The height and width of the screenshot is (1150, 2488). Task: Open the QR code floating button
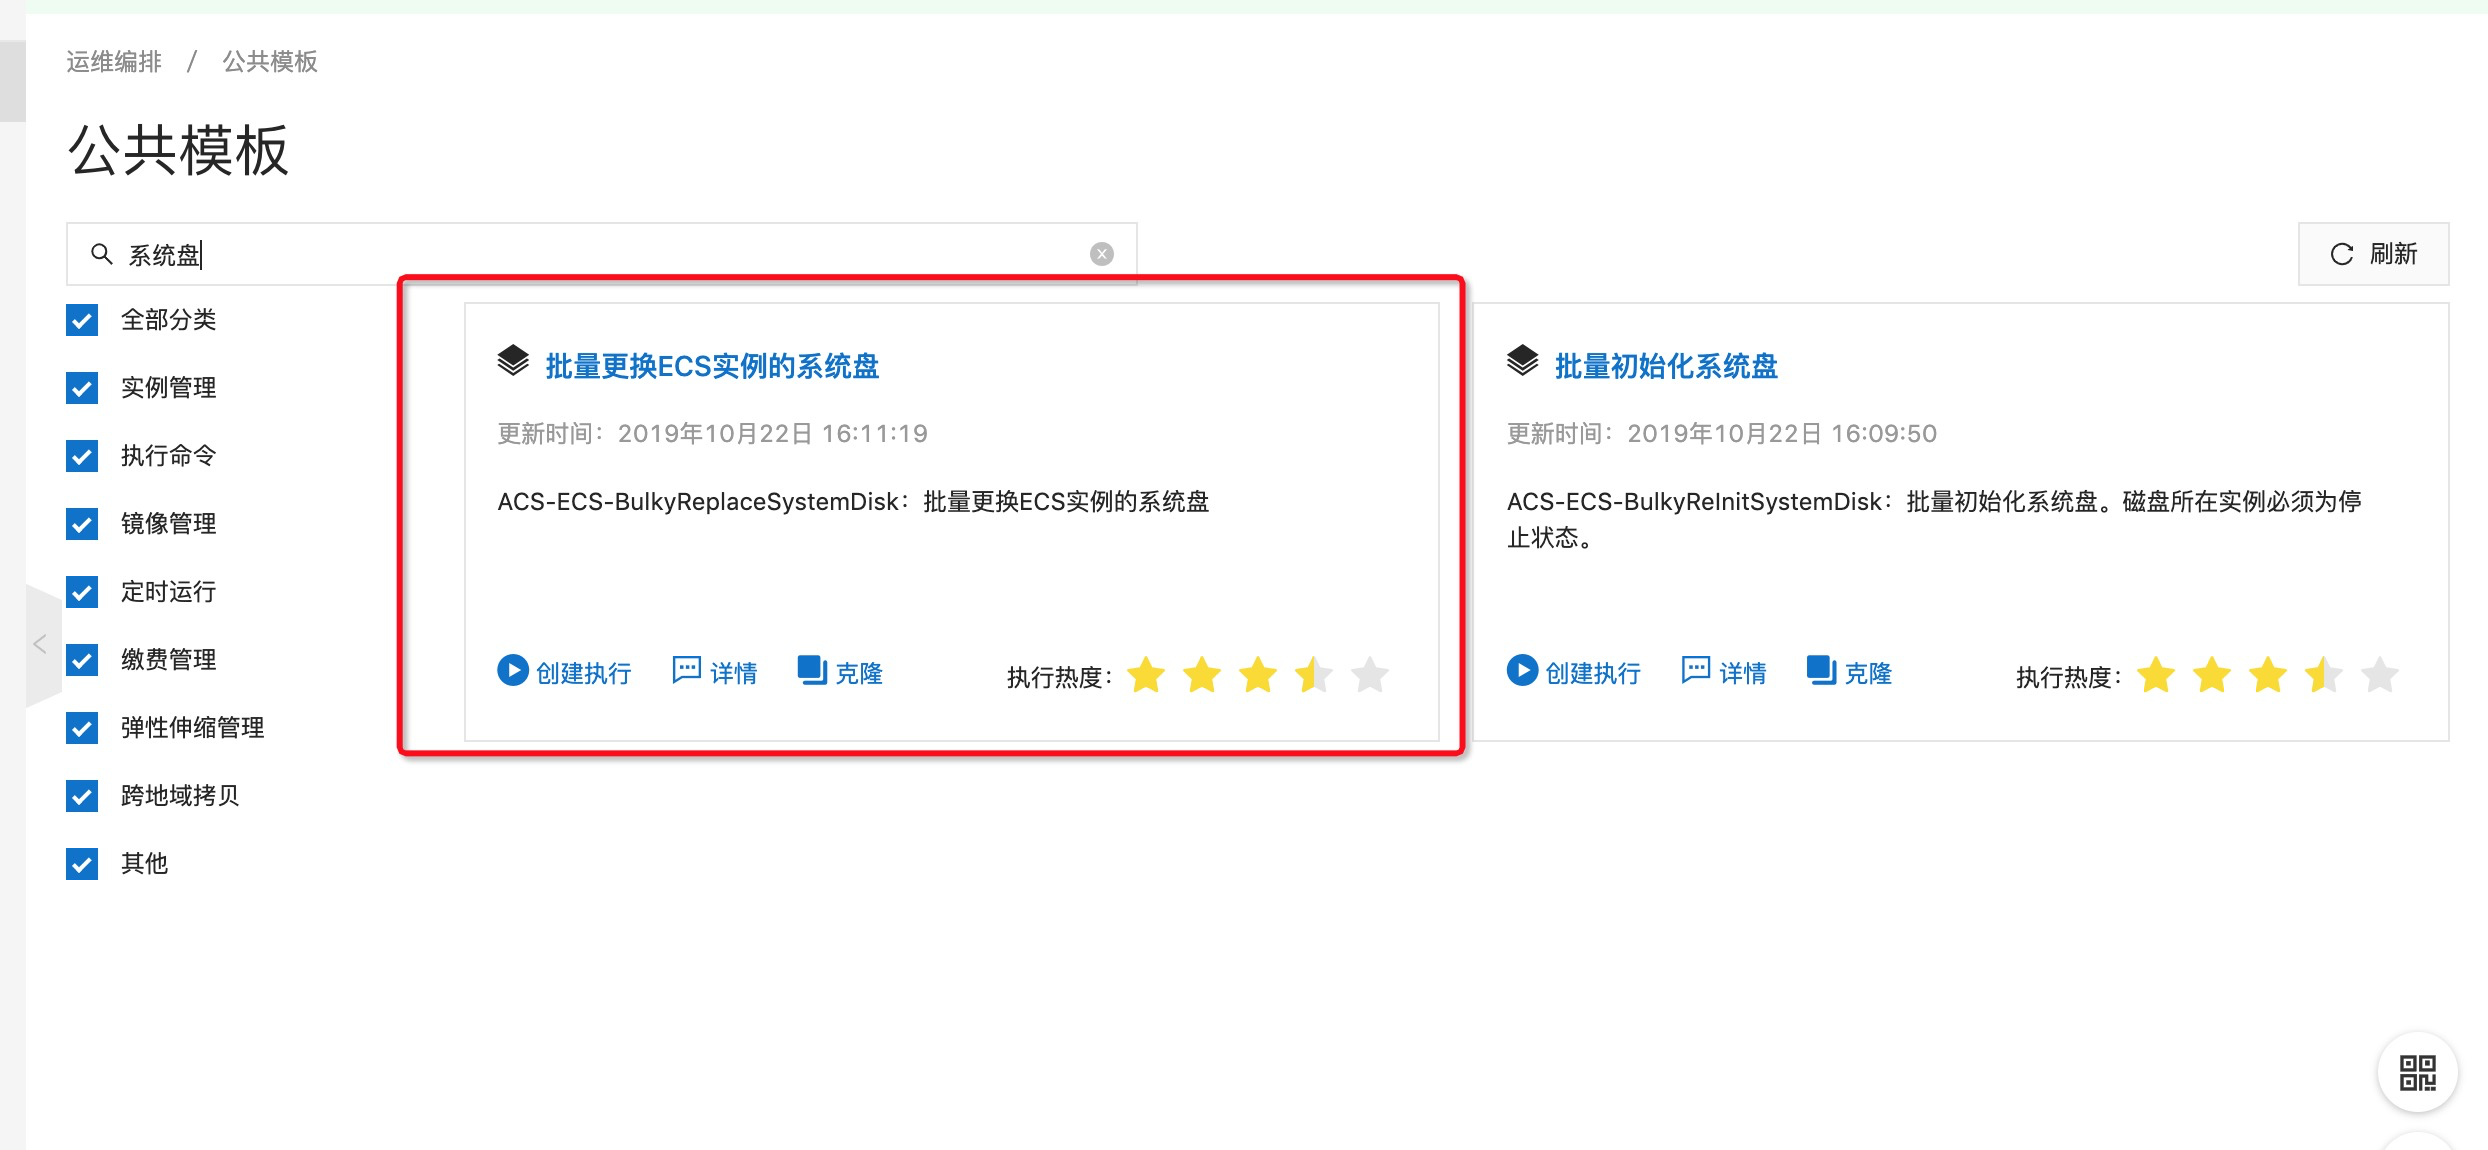(x=2417, y=1072)
